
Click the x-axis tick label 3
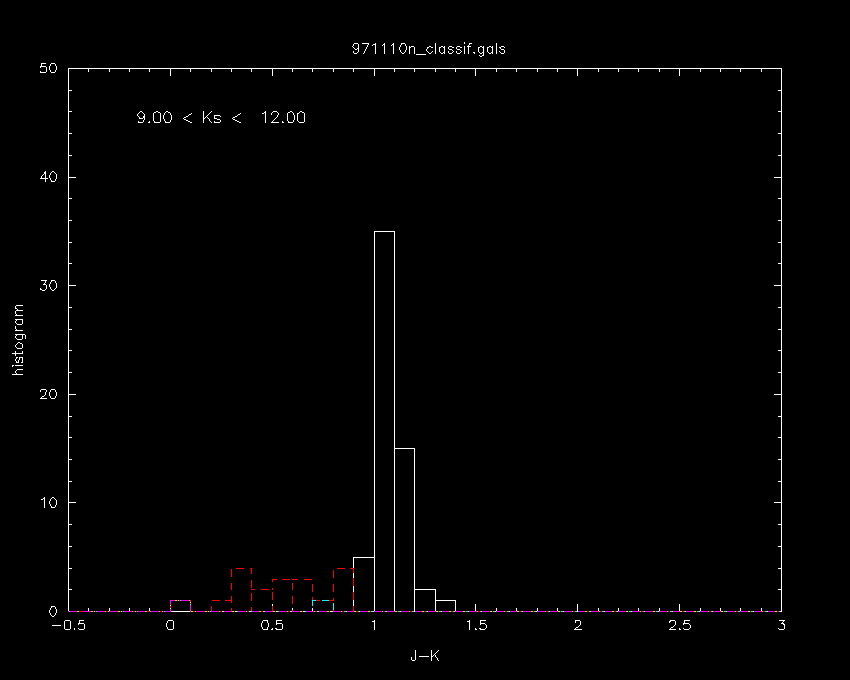(x=781, y=625)
